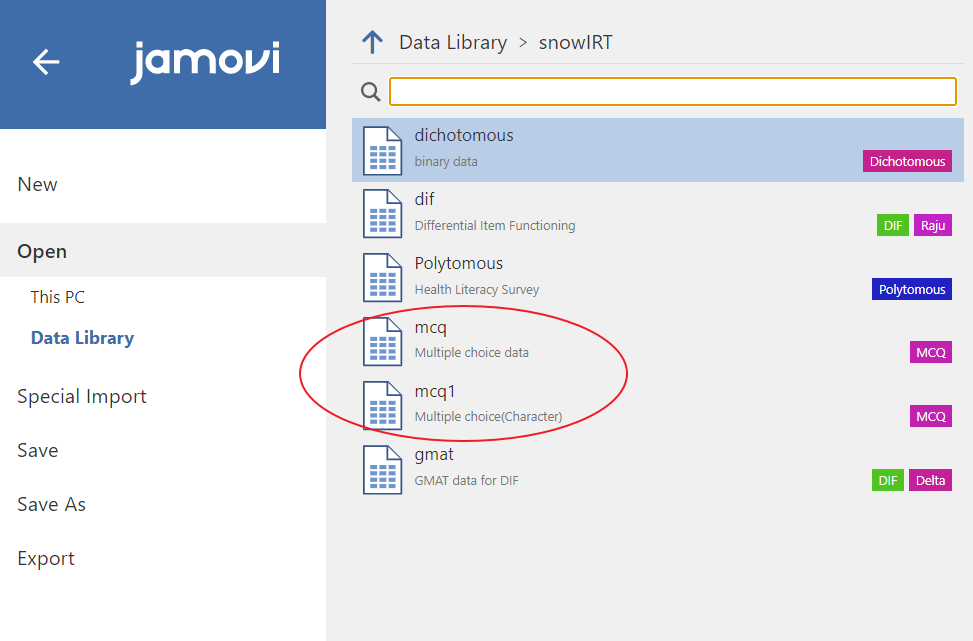Choose This PC under Open
Viewport: 973px width, 641px height.
pyautogui.click(x=58, y=297)
